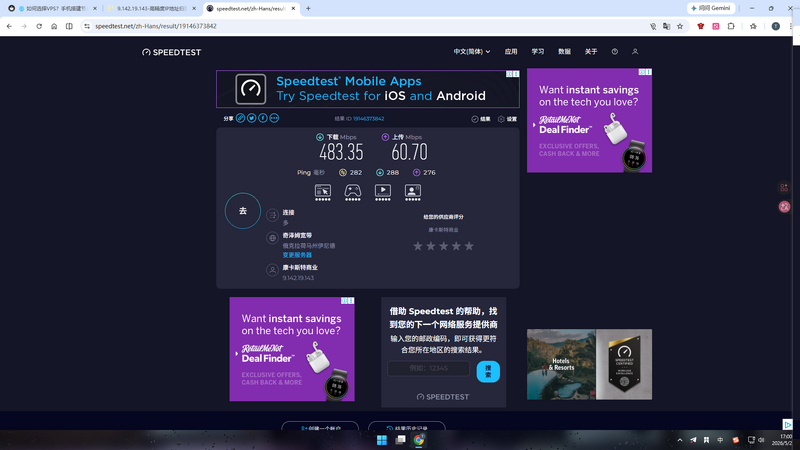Click upload speed value 60.70
The height and width of the screenshot is (450, 800).
409,152
